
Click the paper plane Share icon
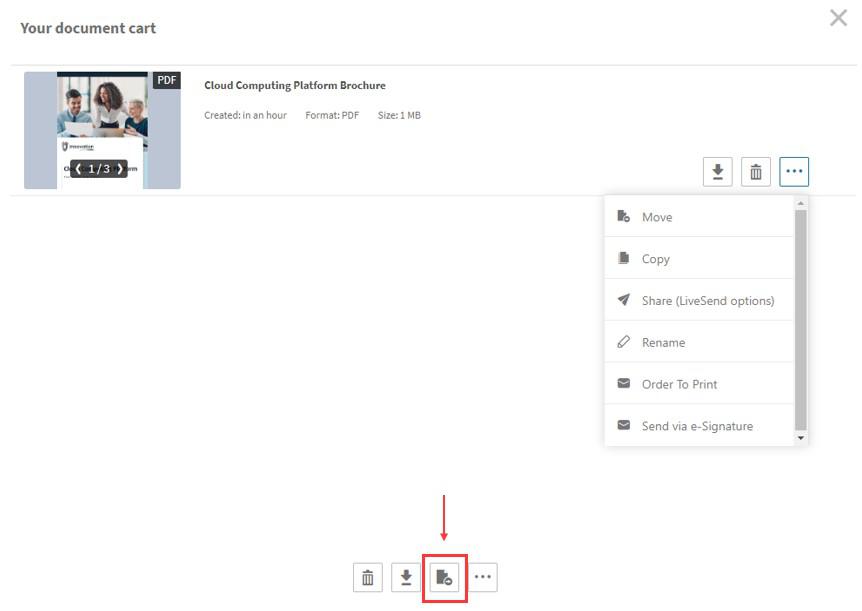(623, 300)
